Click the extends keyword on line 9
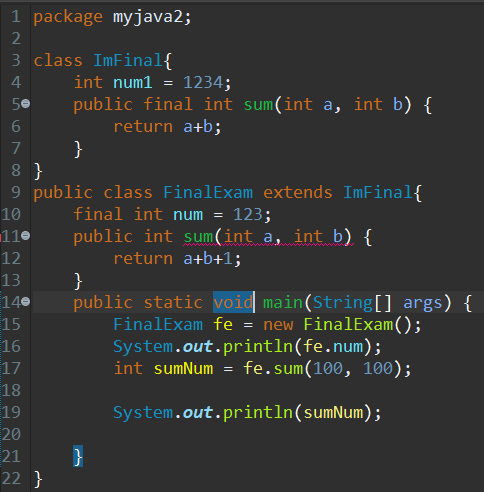This screenshot has width=484, height=492. pyautogui.click(x=298, y=193)
